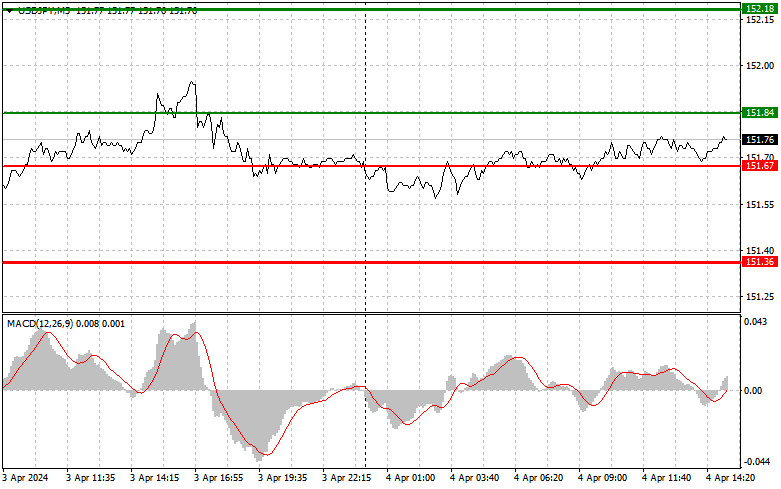The image size is (781, 489).
Task: Click the 4 Apr 14:20 time label
Action: pos(730,478)
